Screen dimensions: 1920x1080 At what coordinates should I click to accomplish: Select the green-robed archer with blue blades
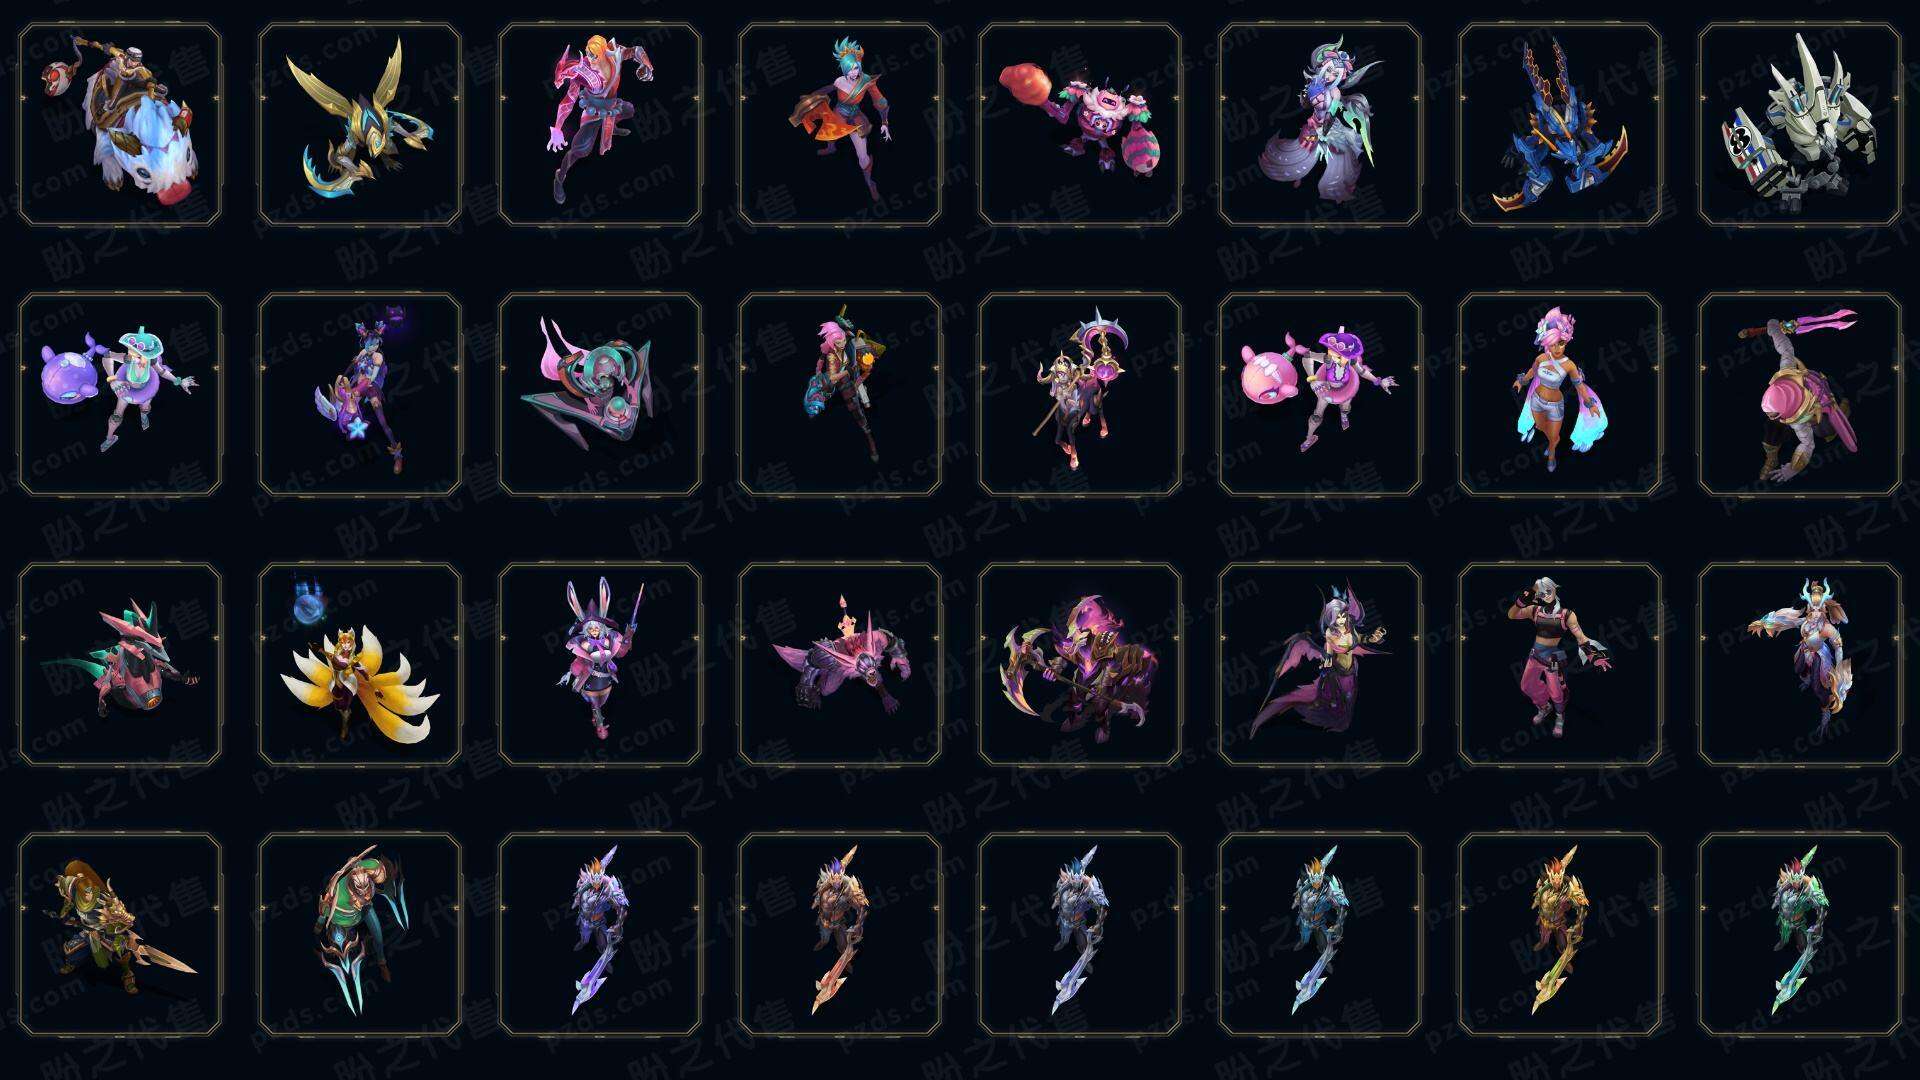(360, 934)
